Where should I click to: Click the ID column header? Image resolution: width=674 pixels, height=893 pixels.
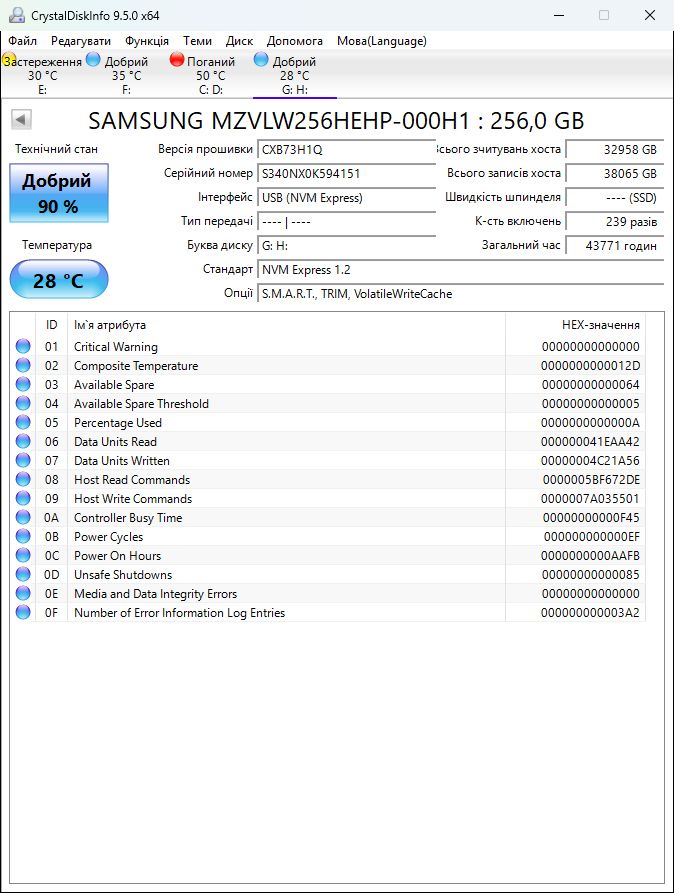[51, 325]
